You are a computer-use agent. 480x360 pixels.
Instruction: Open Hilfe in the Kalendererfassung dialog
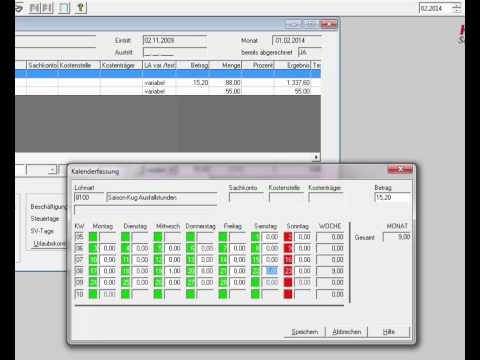coord(389,332)
